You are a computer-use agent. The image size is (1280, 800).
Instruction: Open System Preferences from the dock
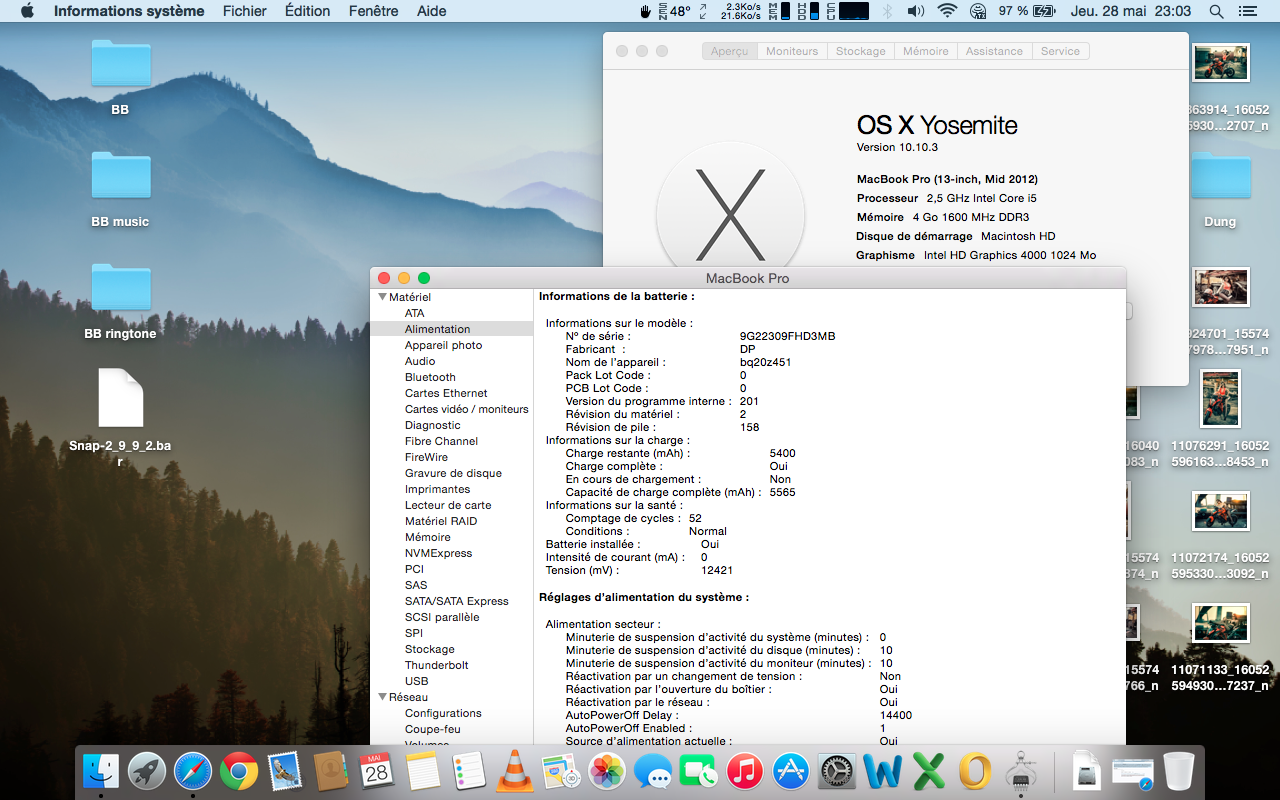point(837,771)
